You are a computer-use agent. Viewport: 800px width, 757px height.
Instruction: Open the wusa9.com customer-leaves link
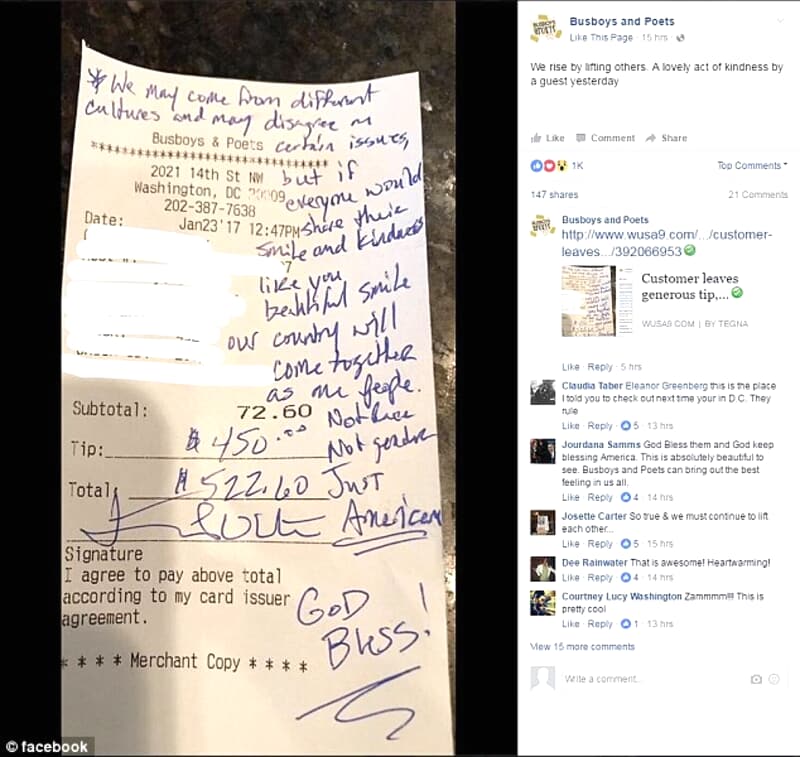(667, 243)
